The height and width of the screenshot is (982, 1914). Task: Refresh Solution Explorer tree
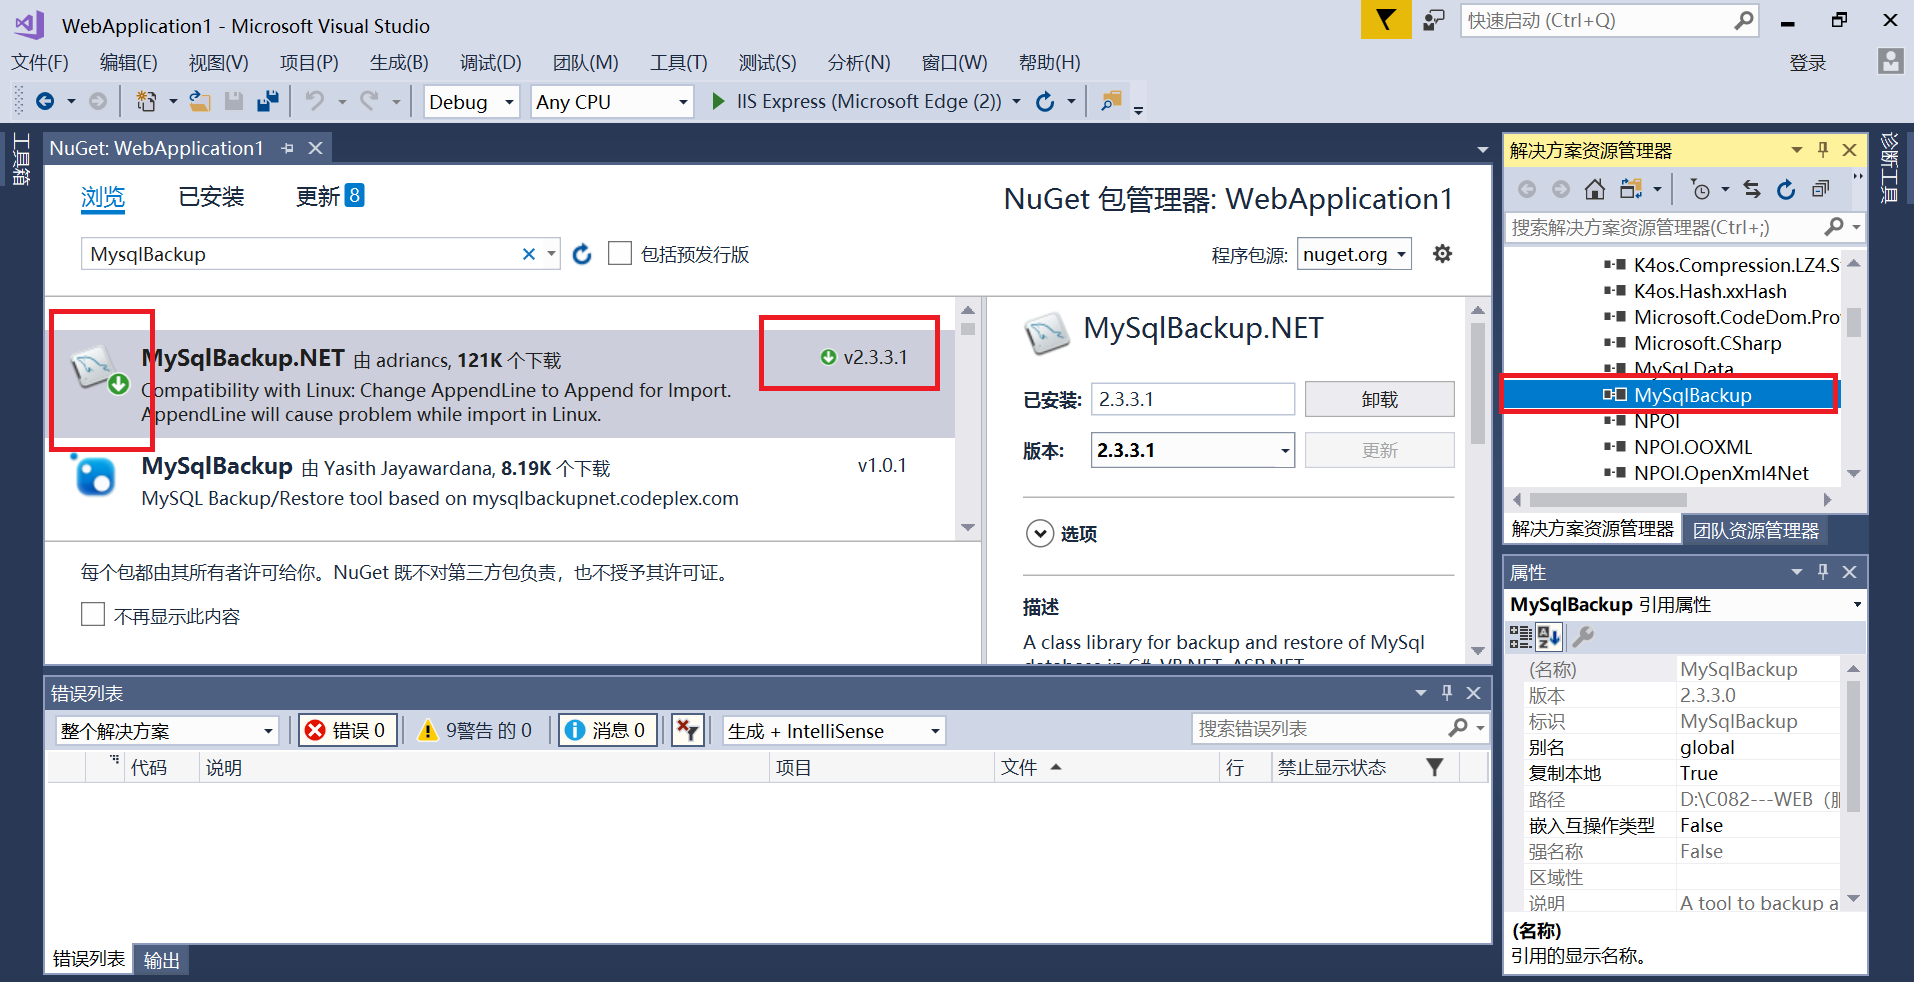[1786, 189]
